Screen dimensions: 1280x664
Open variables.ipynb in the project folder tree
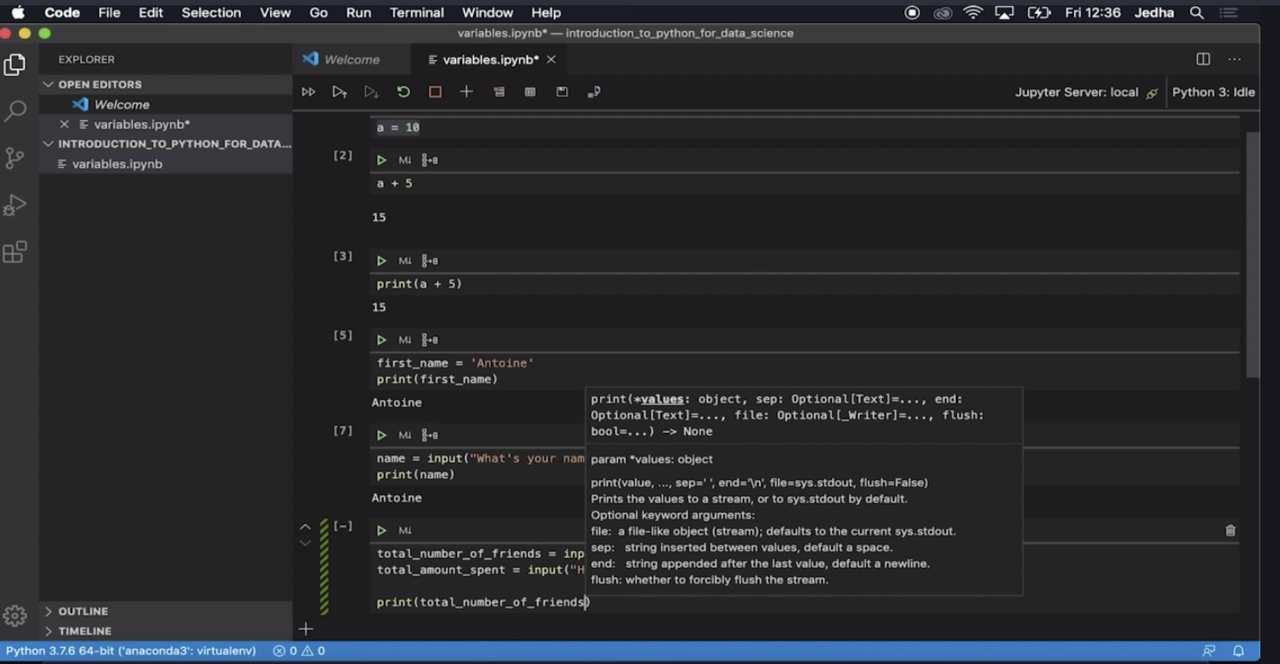click(x=116, y=164)
